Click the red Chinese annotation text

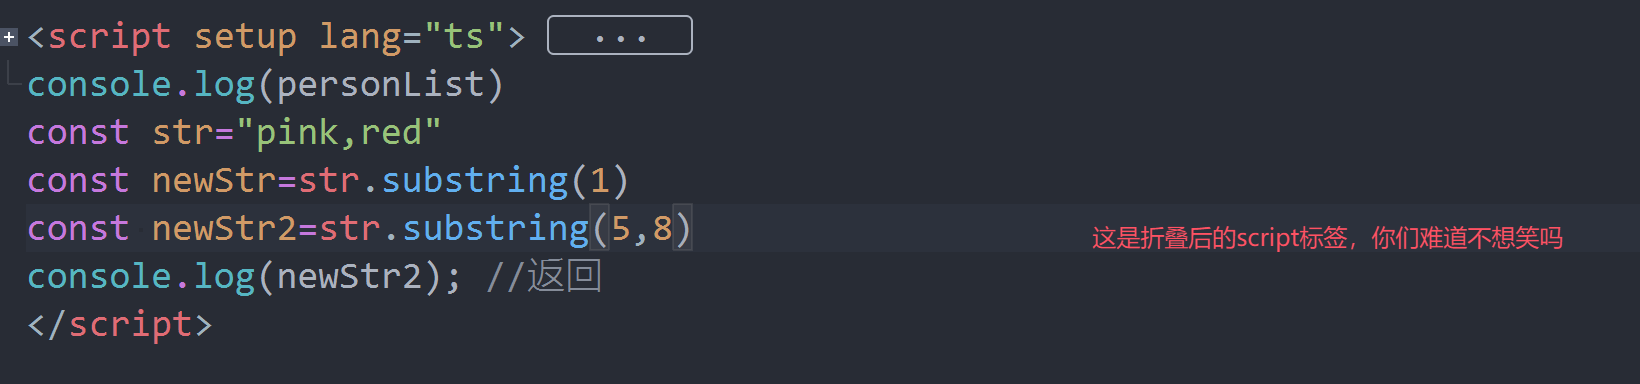(1327, 238)
